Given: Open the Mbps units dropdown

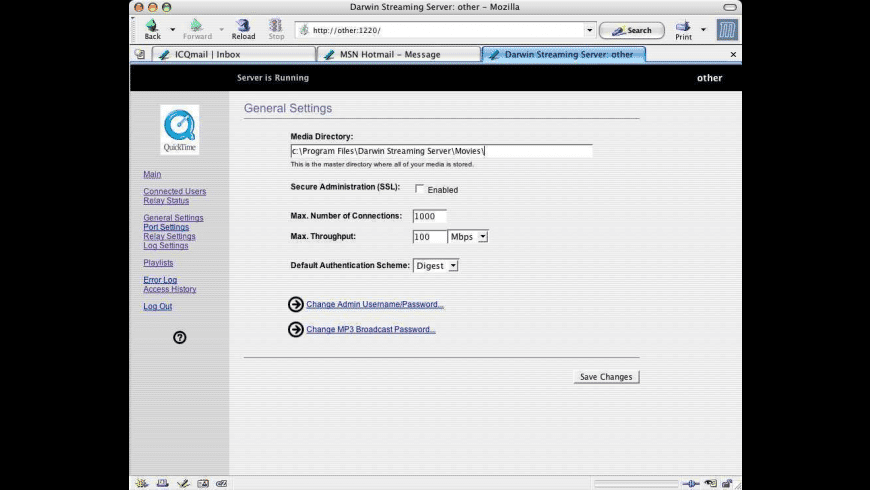Looking at the screenshot, I should pos(468,237).
